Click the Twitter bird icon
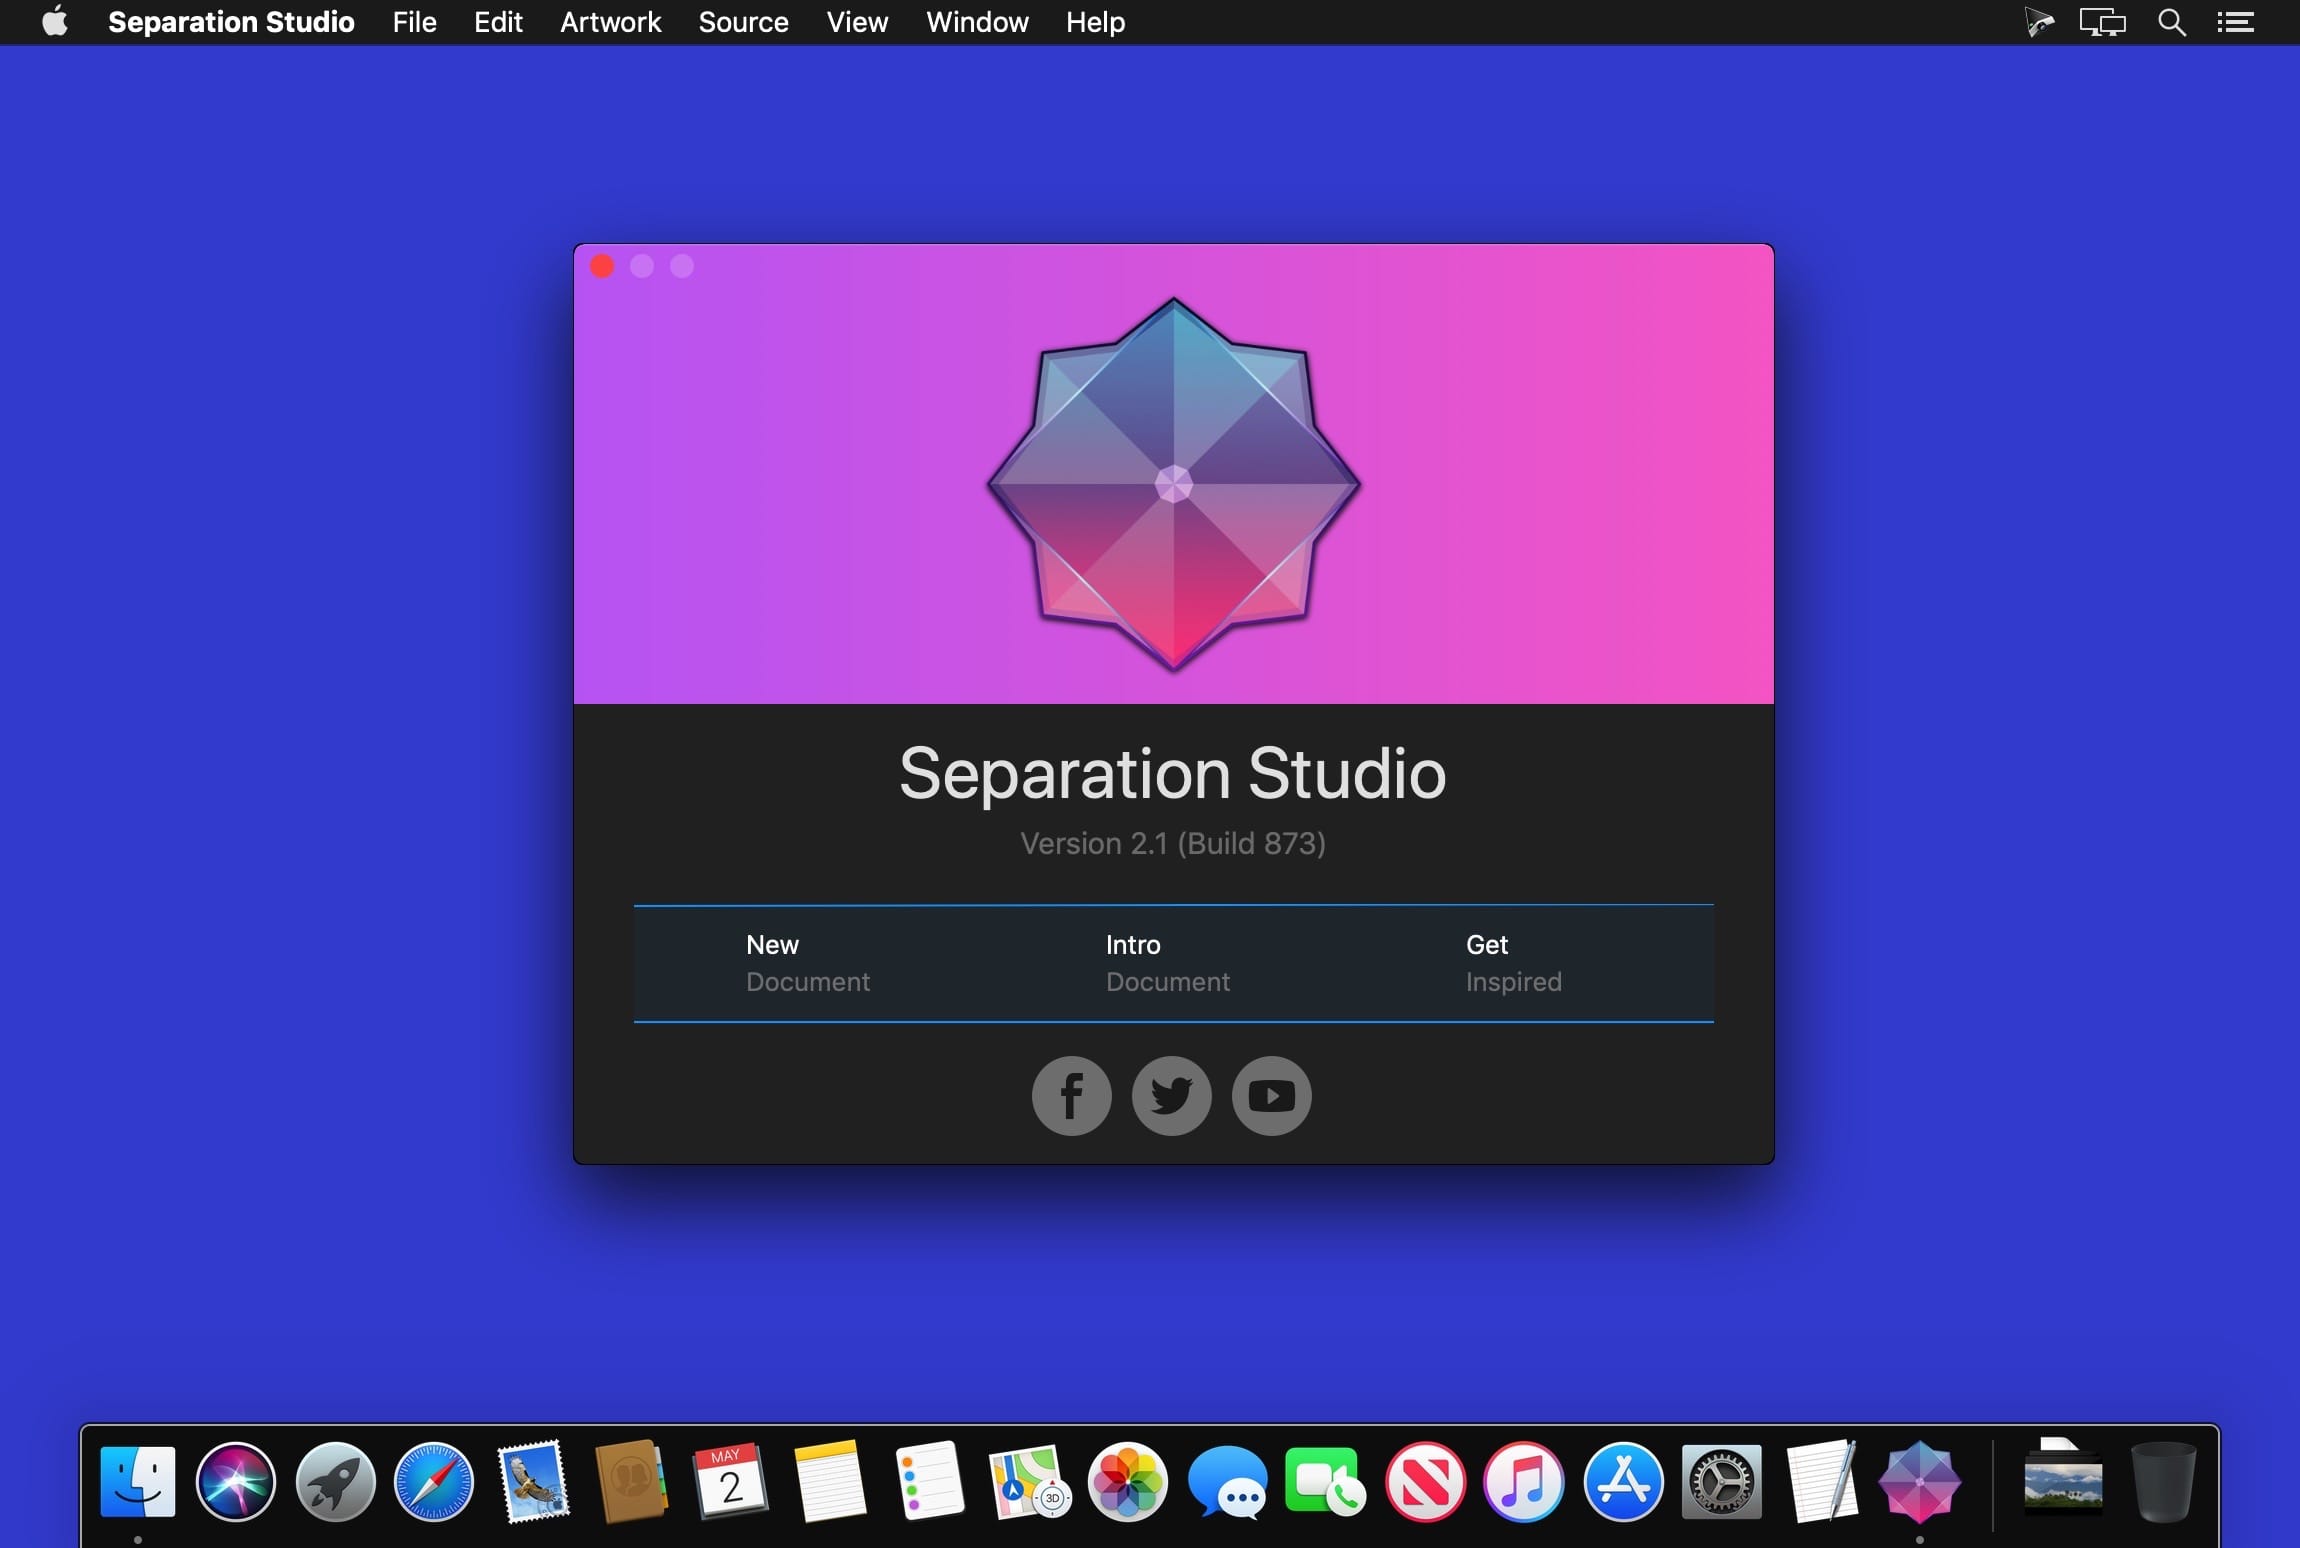Viewport: 2300px width, 1548px height. [1171, 1096]
